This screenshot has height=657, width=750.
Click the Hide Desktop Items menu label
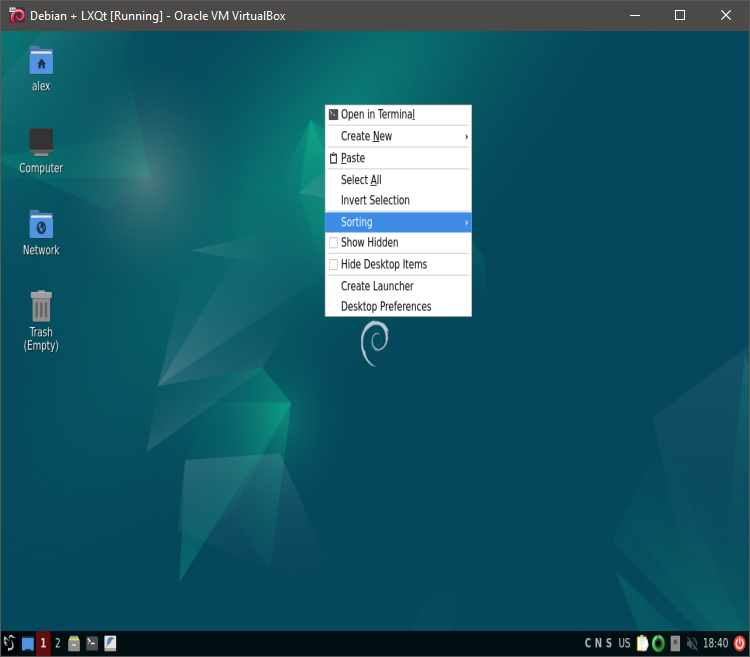pyautogui.click(x=384, y=264)
